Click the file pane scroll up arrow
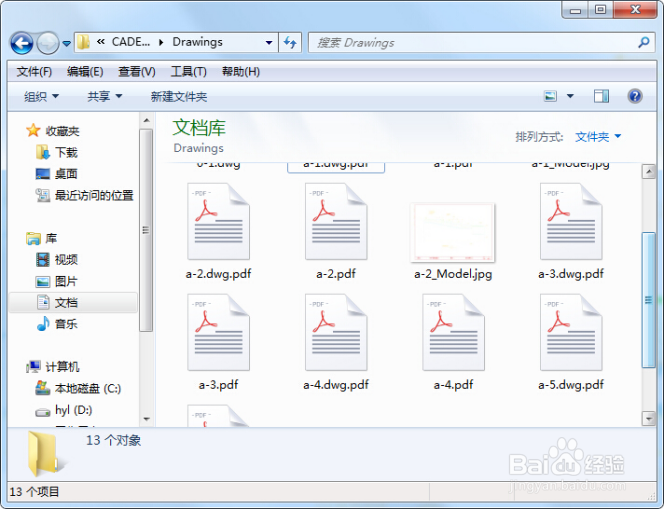The width and height of the screenshot is (664, 509). (x=649, y=172)
